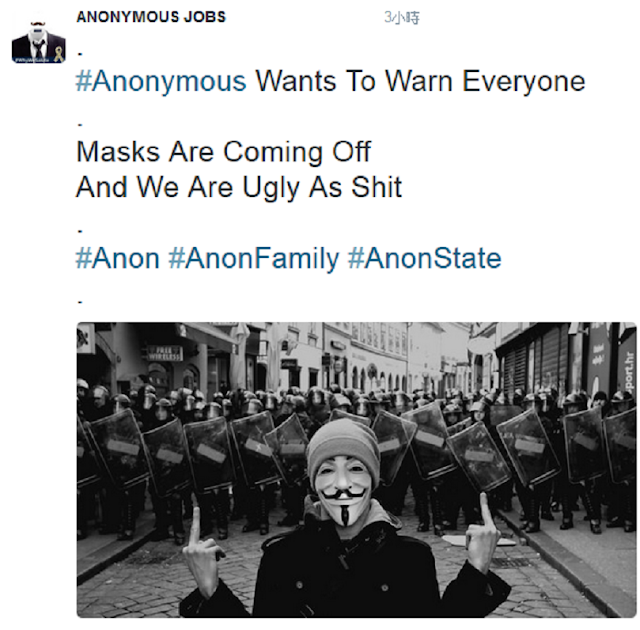Click the riot shield left of the masked person
640x630 pixels.
(288, 448)
